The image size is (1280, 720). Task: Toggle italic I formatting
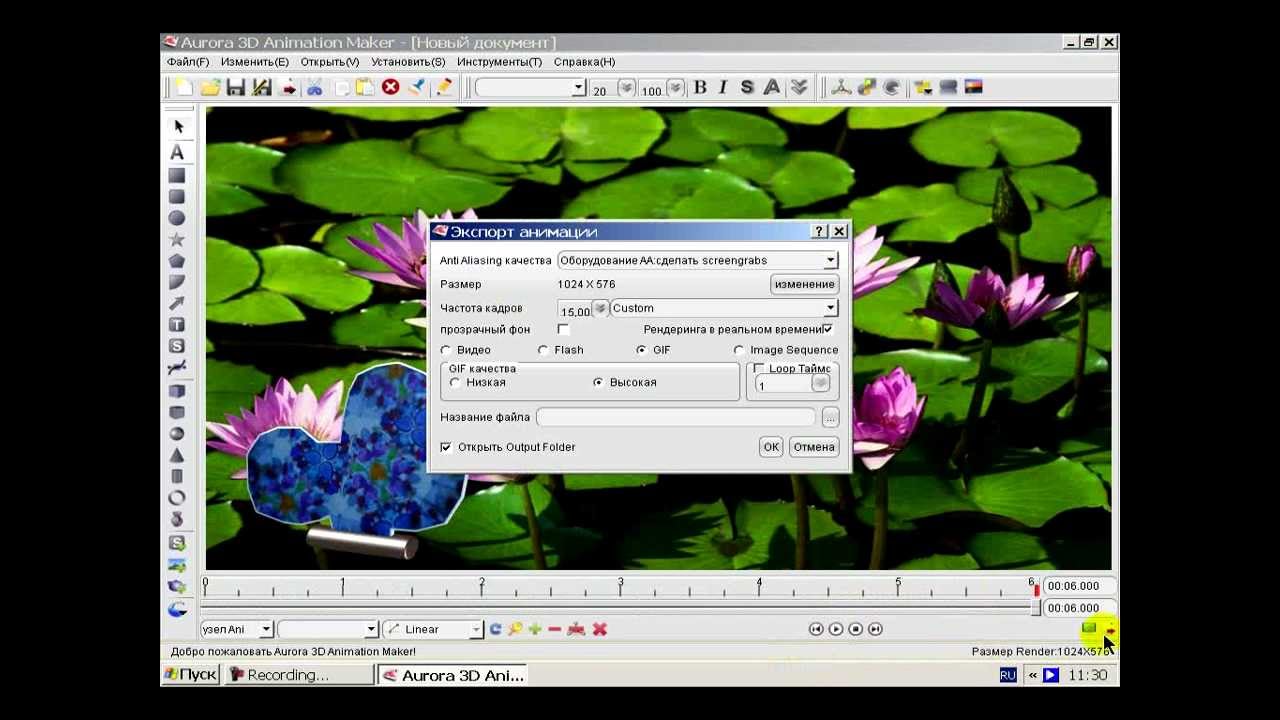pyautogui.click(x=723, y=88)
